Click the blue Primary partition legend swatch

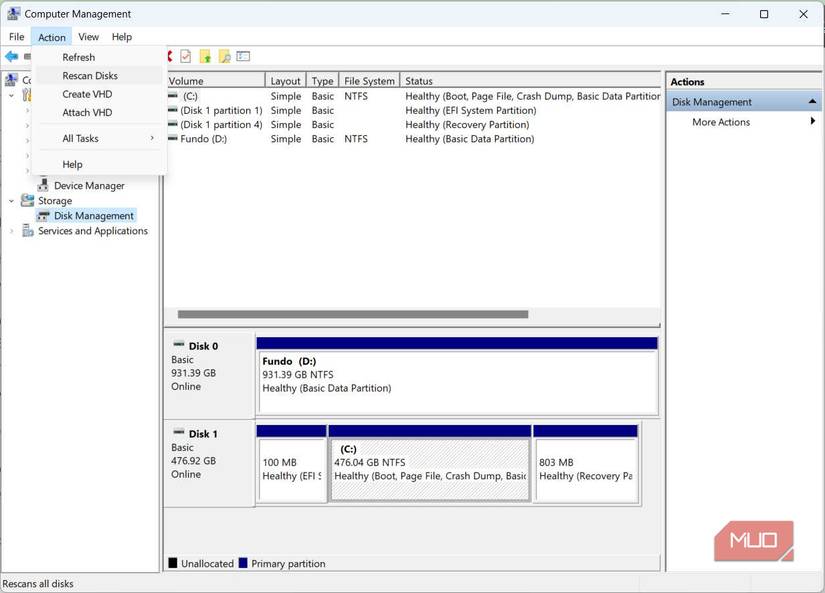point(243,562)
